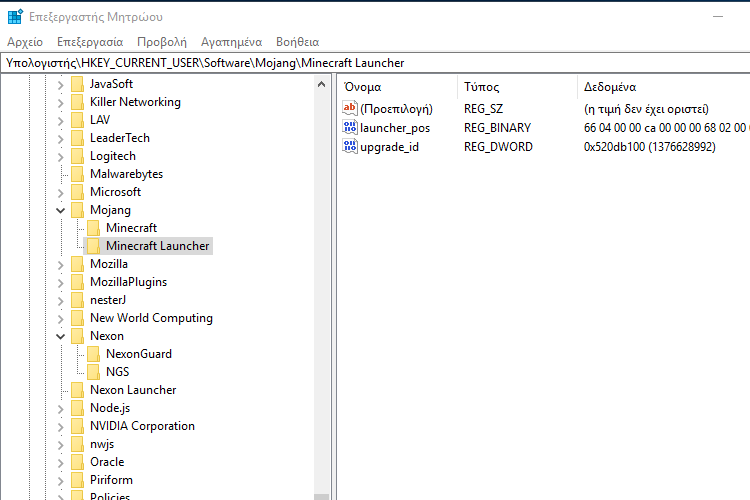The width and height of the screenshot is (750, 500).
Task: Select the nwjs key label
Action: click(x=102, y=444)
